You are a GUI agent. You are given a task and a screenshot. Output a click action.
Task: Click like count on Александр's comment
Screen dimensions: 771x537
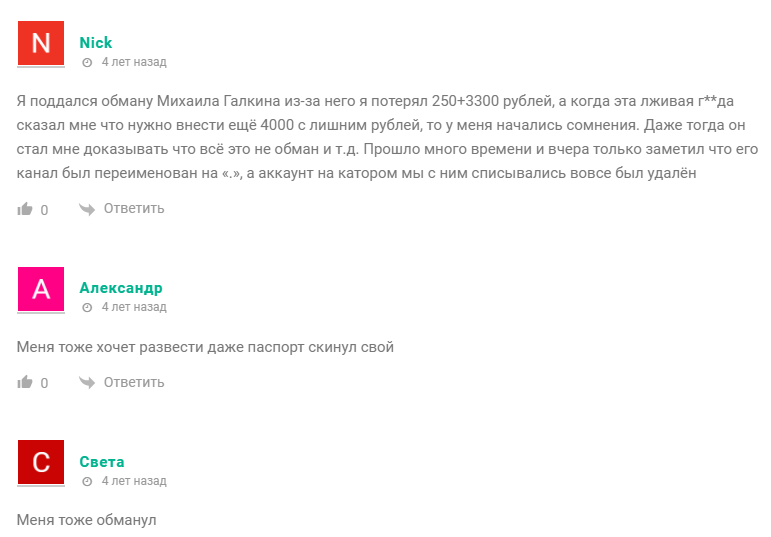pyautogui.click(x=44, y=383)
